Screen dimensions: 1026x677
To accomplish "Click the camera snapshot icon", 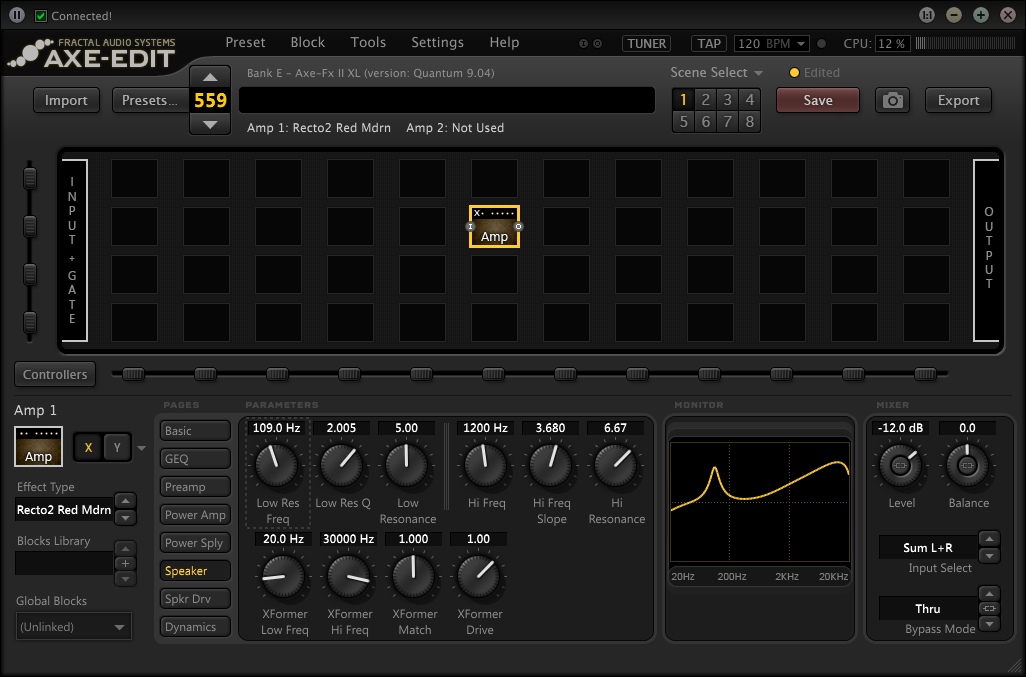I will click(x=893, y=101).
